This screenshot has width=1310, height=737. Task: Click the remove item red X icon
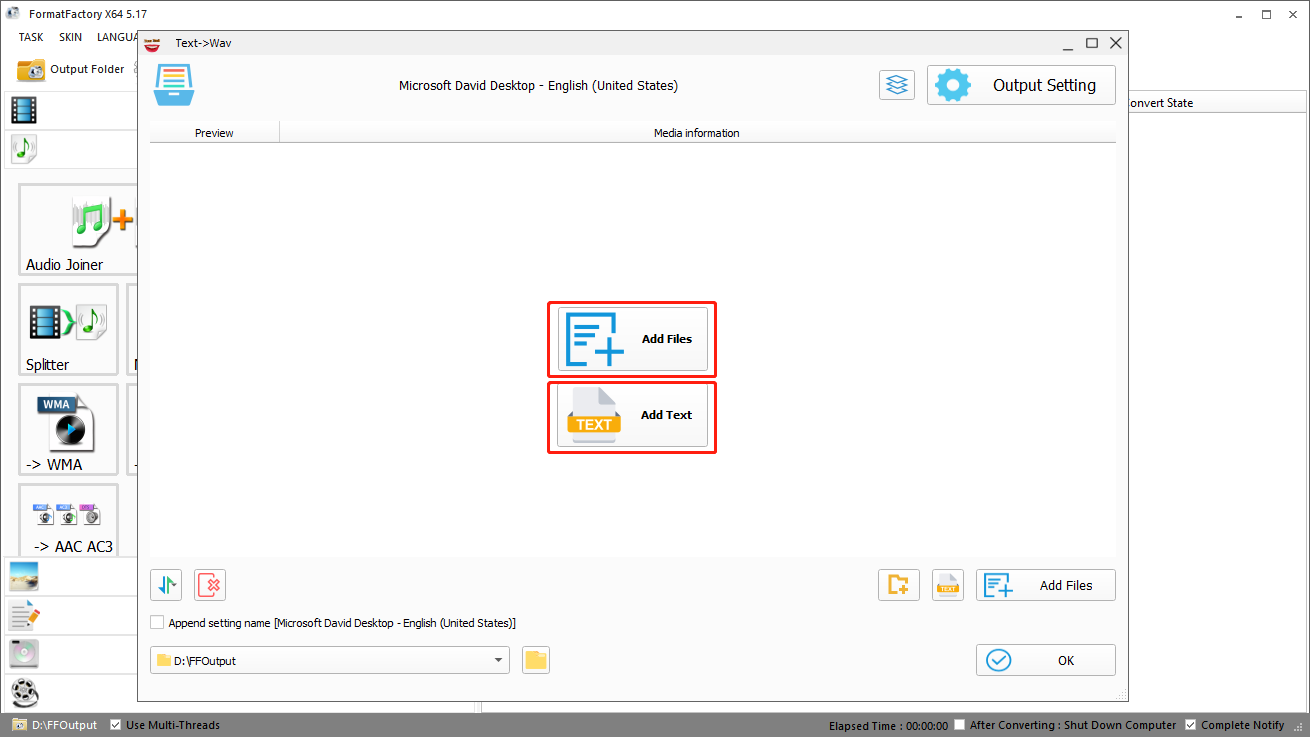tap(210, 585)
